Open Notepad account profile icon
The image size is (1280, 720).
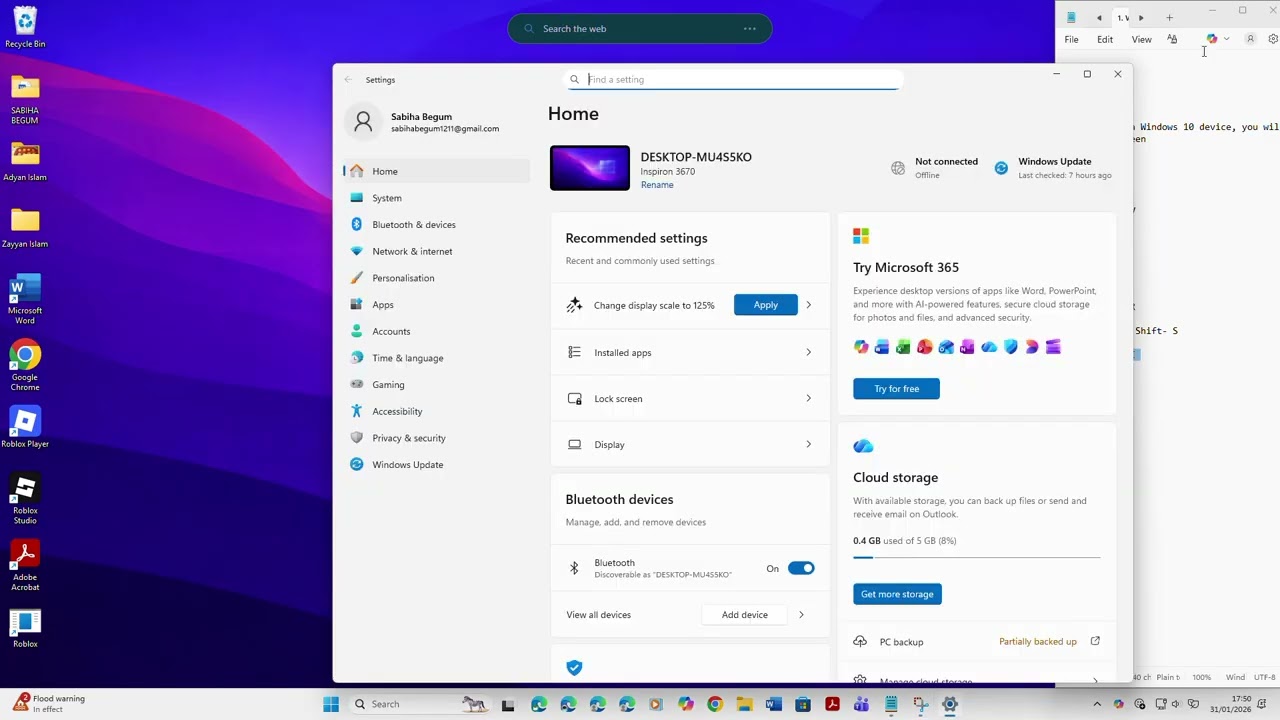[x=1250, y=39]
